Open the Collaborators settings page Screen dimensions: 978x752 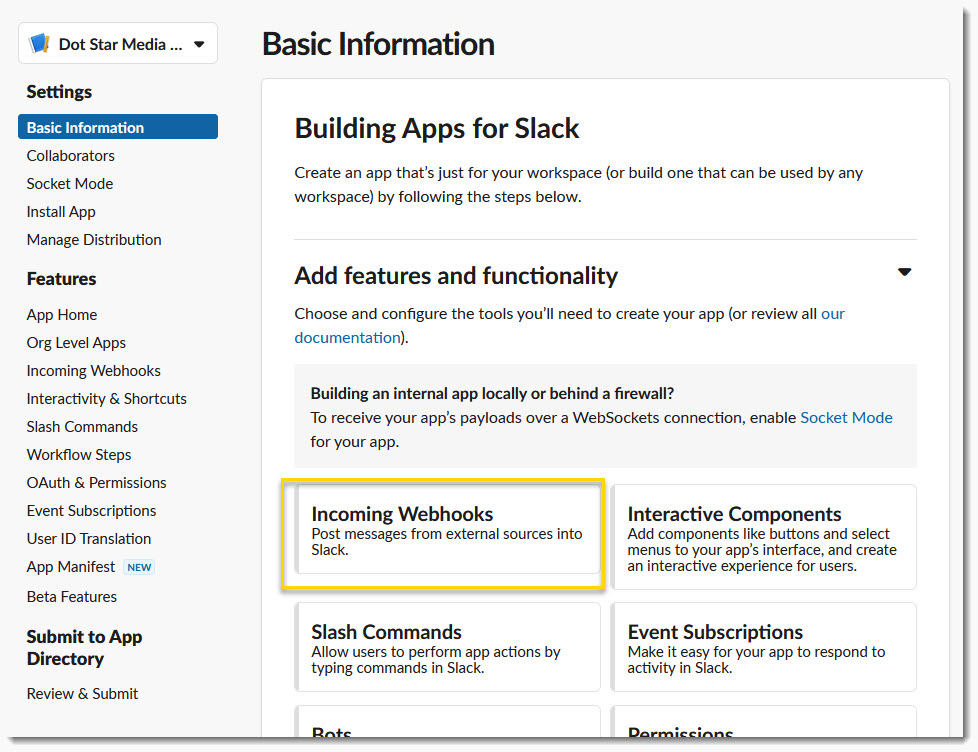point(70,156)
